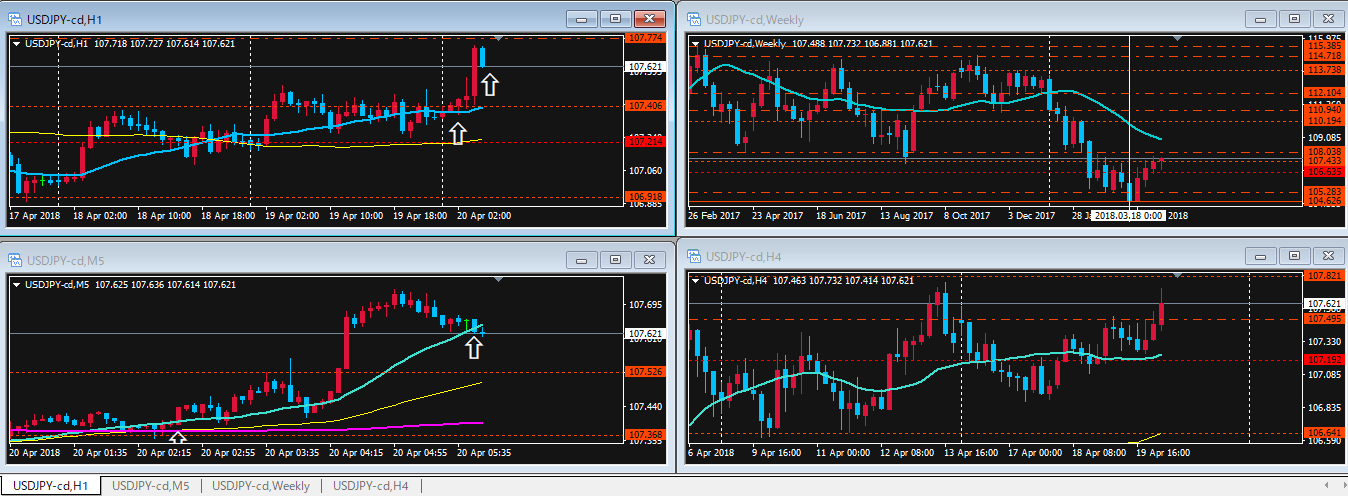
Task: Click the 106.918 price label in H1 chart
Action: (645, 196)
